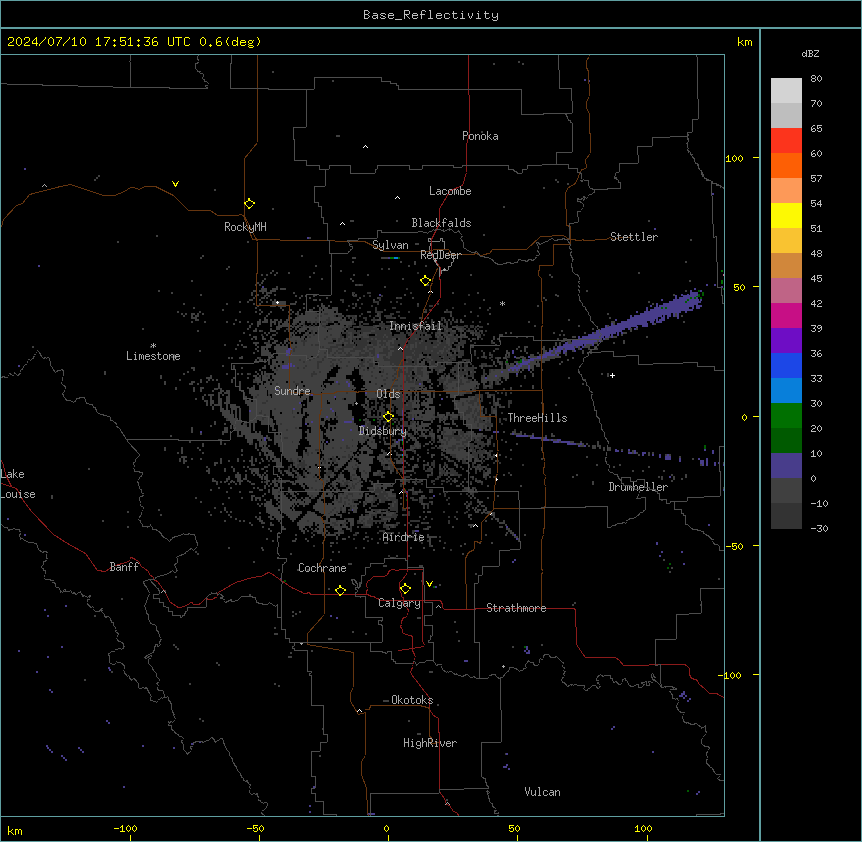Click the RockyMH label

pyautogui.click(x=245, y=227)
